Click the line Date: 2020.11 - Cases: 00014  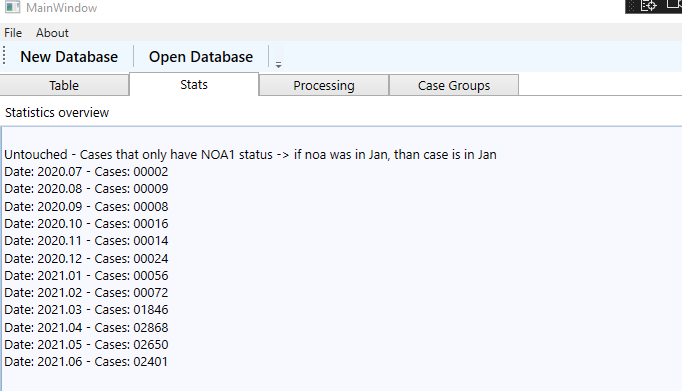point(86,241)
